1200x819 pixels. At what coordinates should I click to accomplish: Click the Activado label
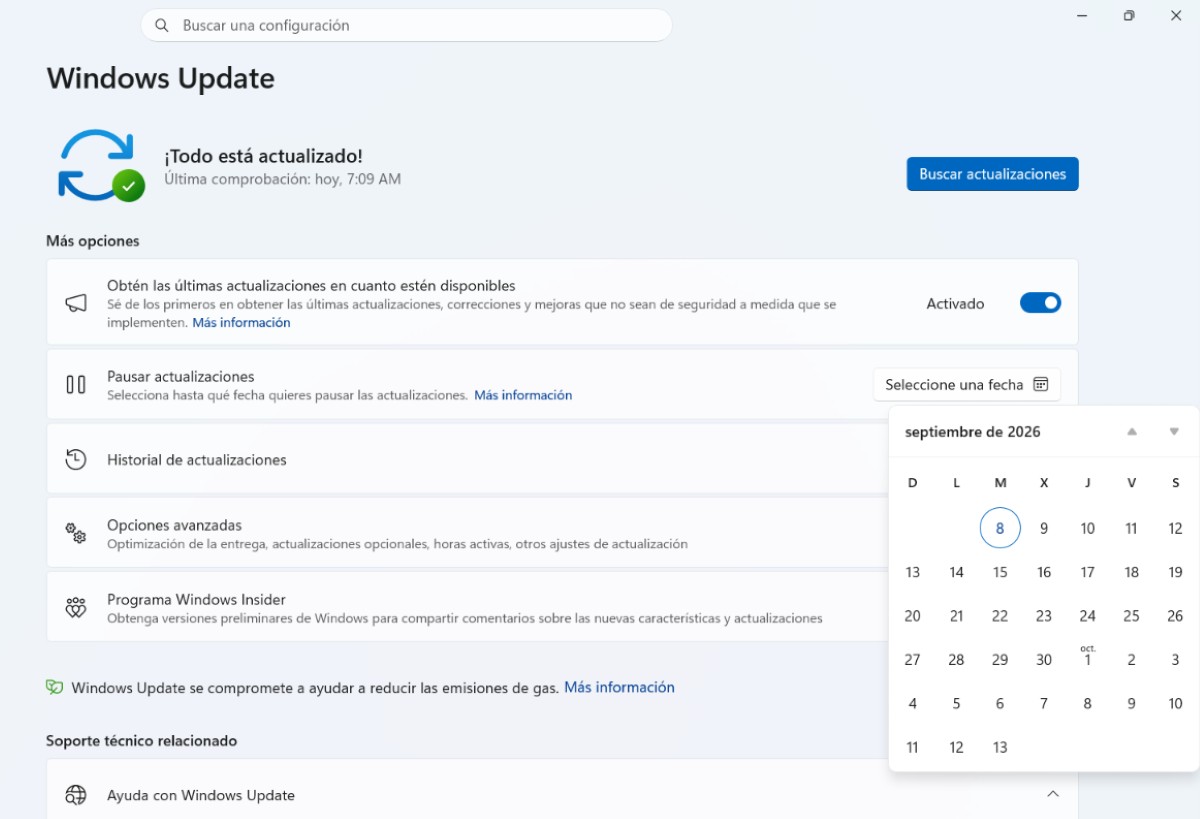click(955, 303)
